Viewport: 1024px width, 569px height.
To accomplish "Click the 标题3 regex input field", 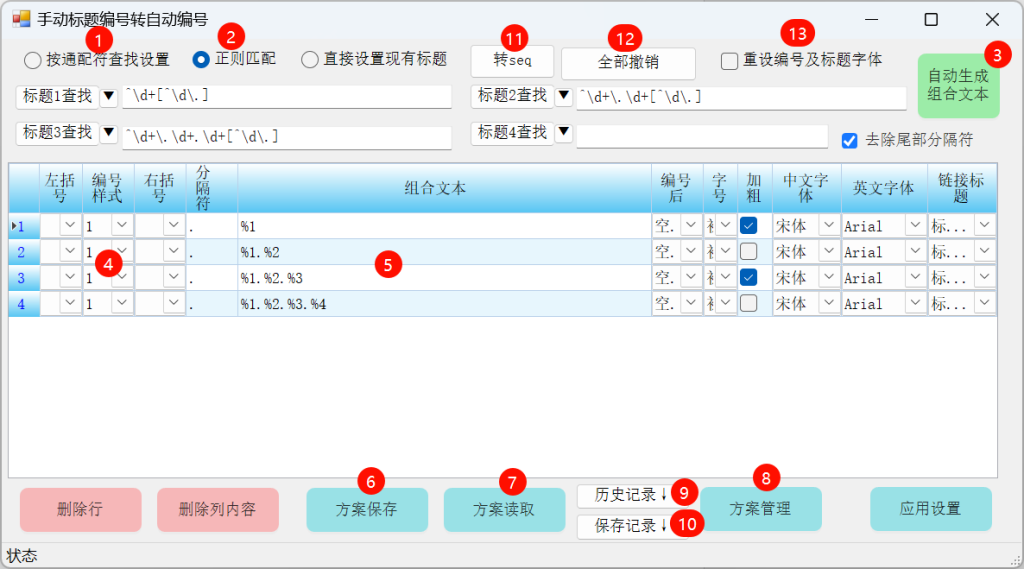I will [x=287, y=137].
